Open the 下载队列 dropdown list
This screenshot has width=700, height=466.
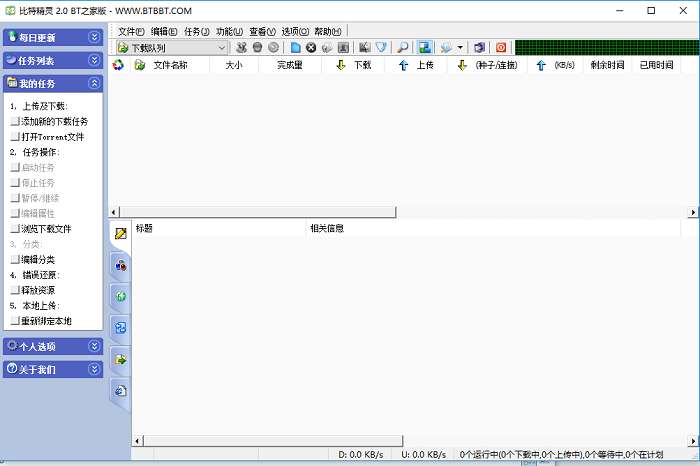click(221, 47)
